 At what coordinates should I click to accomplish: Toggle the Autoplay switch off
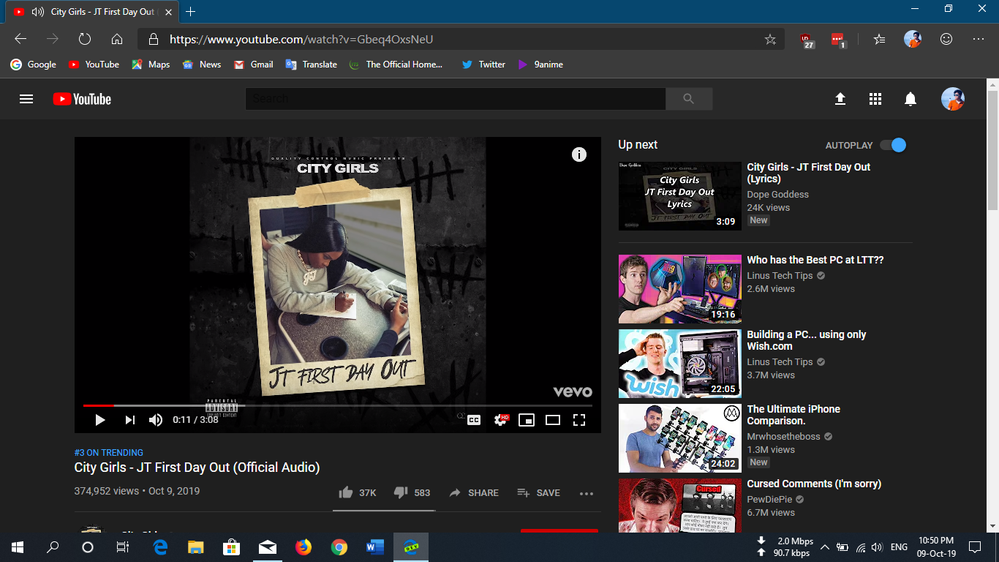tap(893, 145)
